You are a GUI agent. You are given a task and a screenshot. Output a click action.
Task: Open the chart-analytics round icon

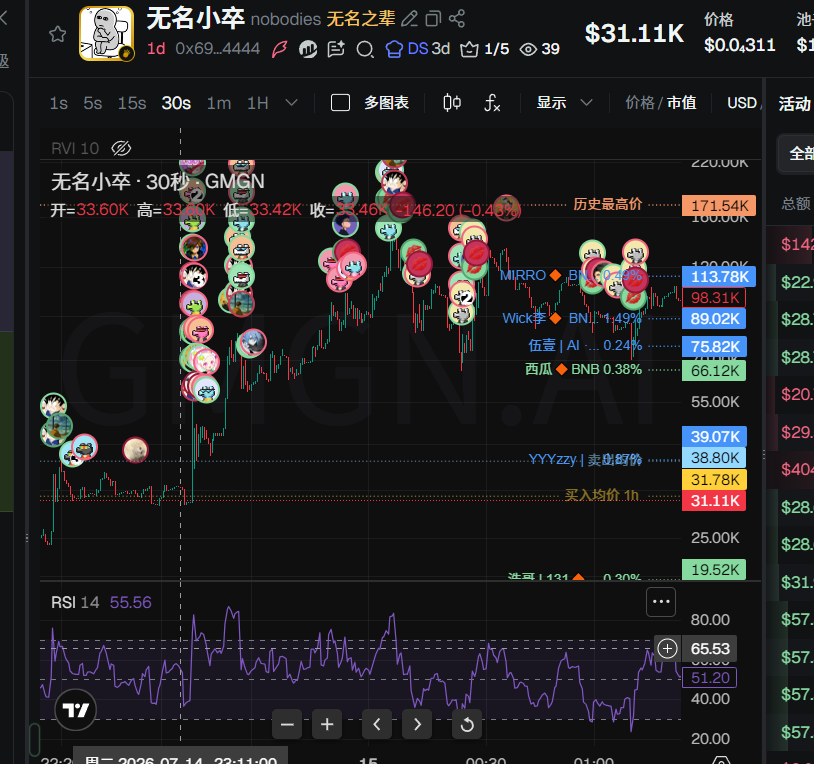308,49
